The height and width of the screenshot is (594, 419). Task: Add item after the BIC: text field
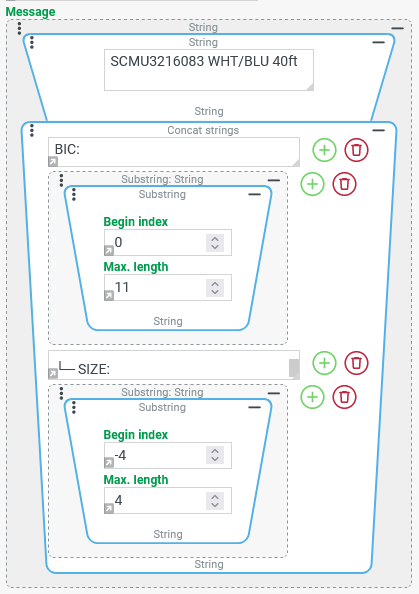click(x=324, y=150)
